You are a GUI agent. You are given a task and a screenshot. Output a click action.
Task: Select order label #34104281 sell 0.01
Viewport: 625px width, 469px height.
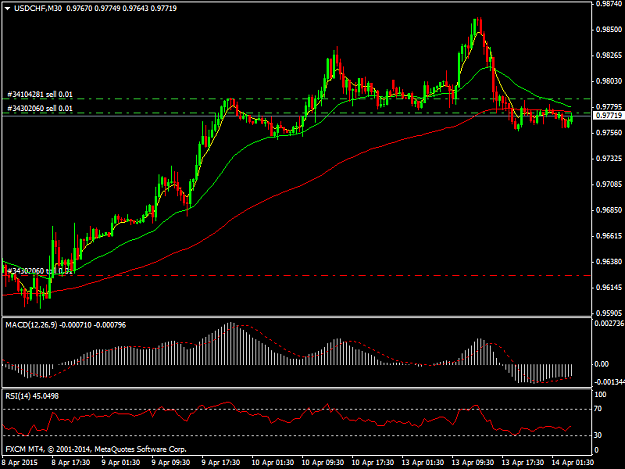click(40, 94)
